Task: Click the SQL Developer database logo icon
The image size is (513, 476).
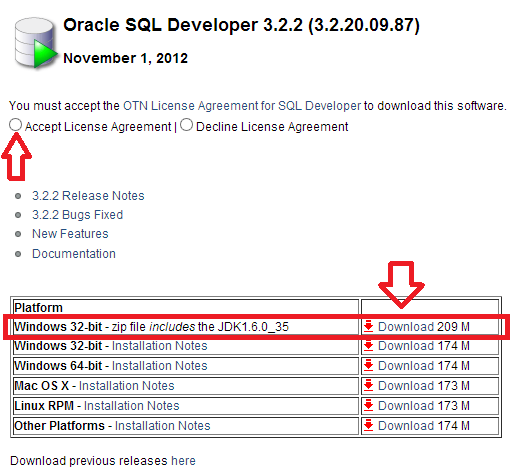Action: pos(35,43)
